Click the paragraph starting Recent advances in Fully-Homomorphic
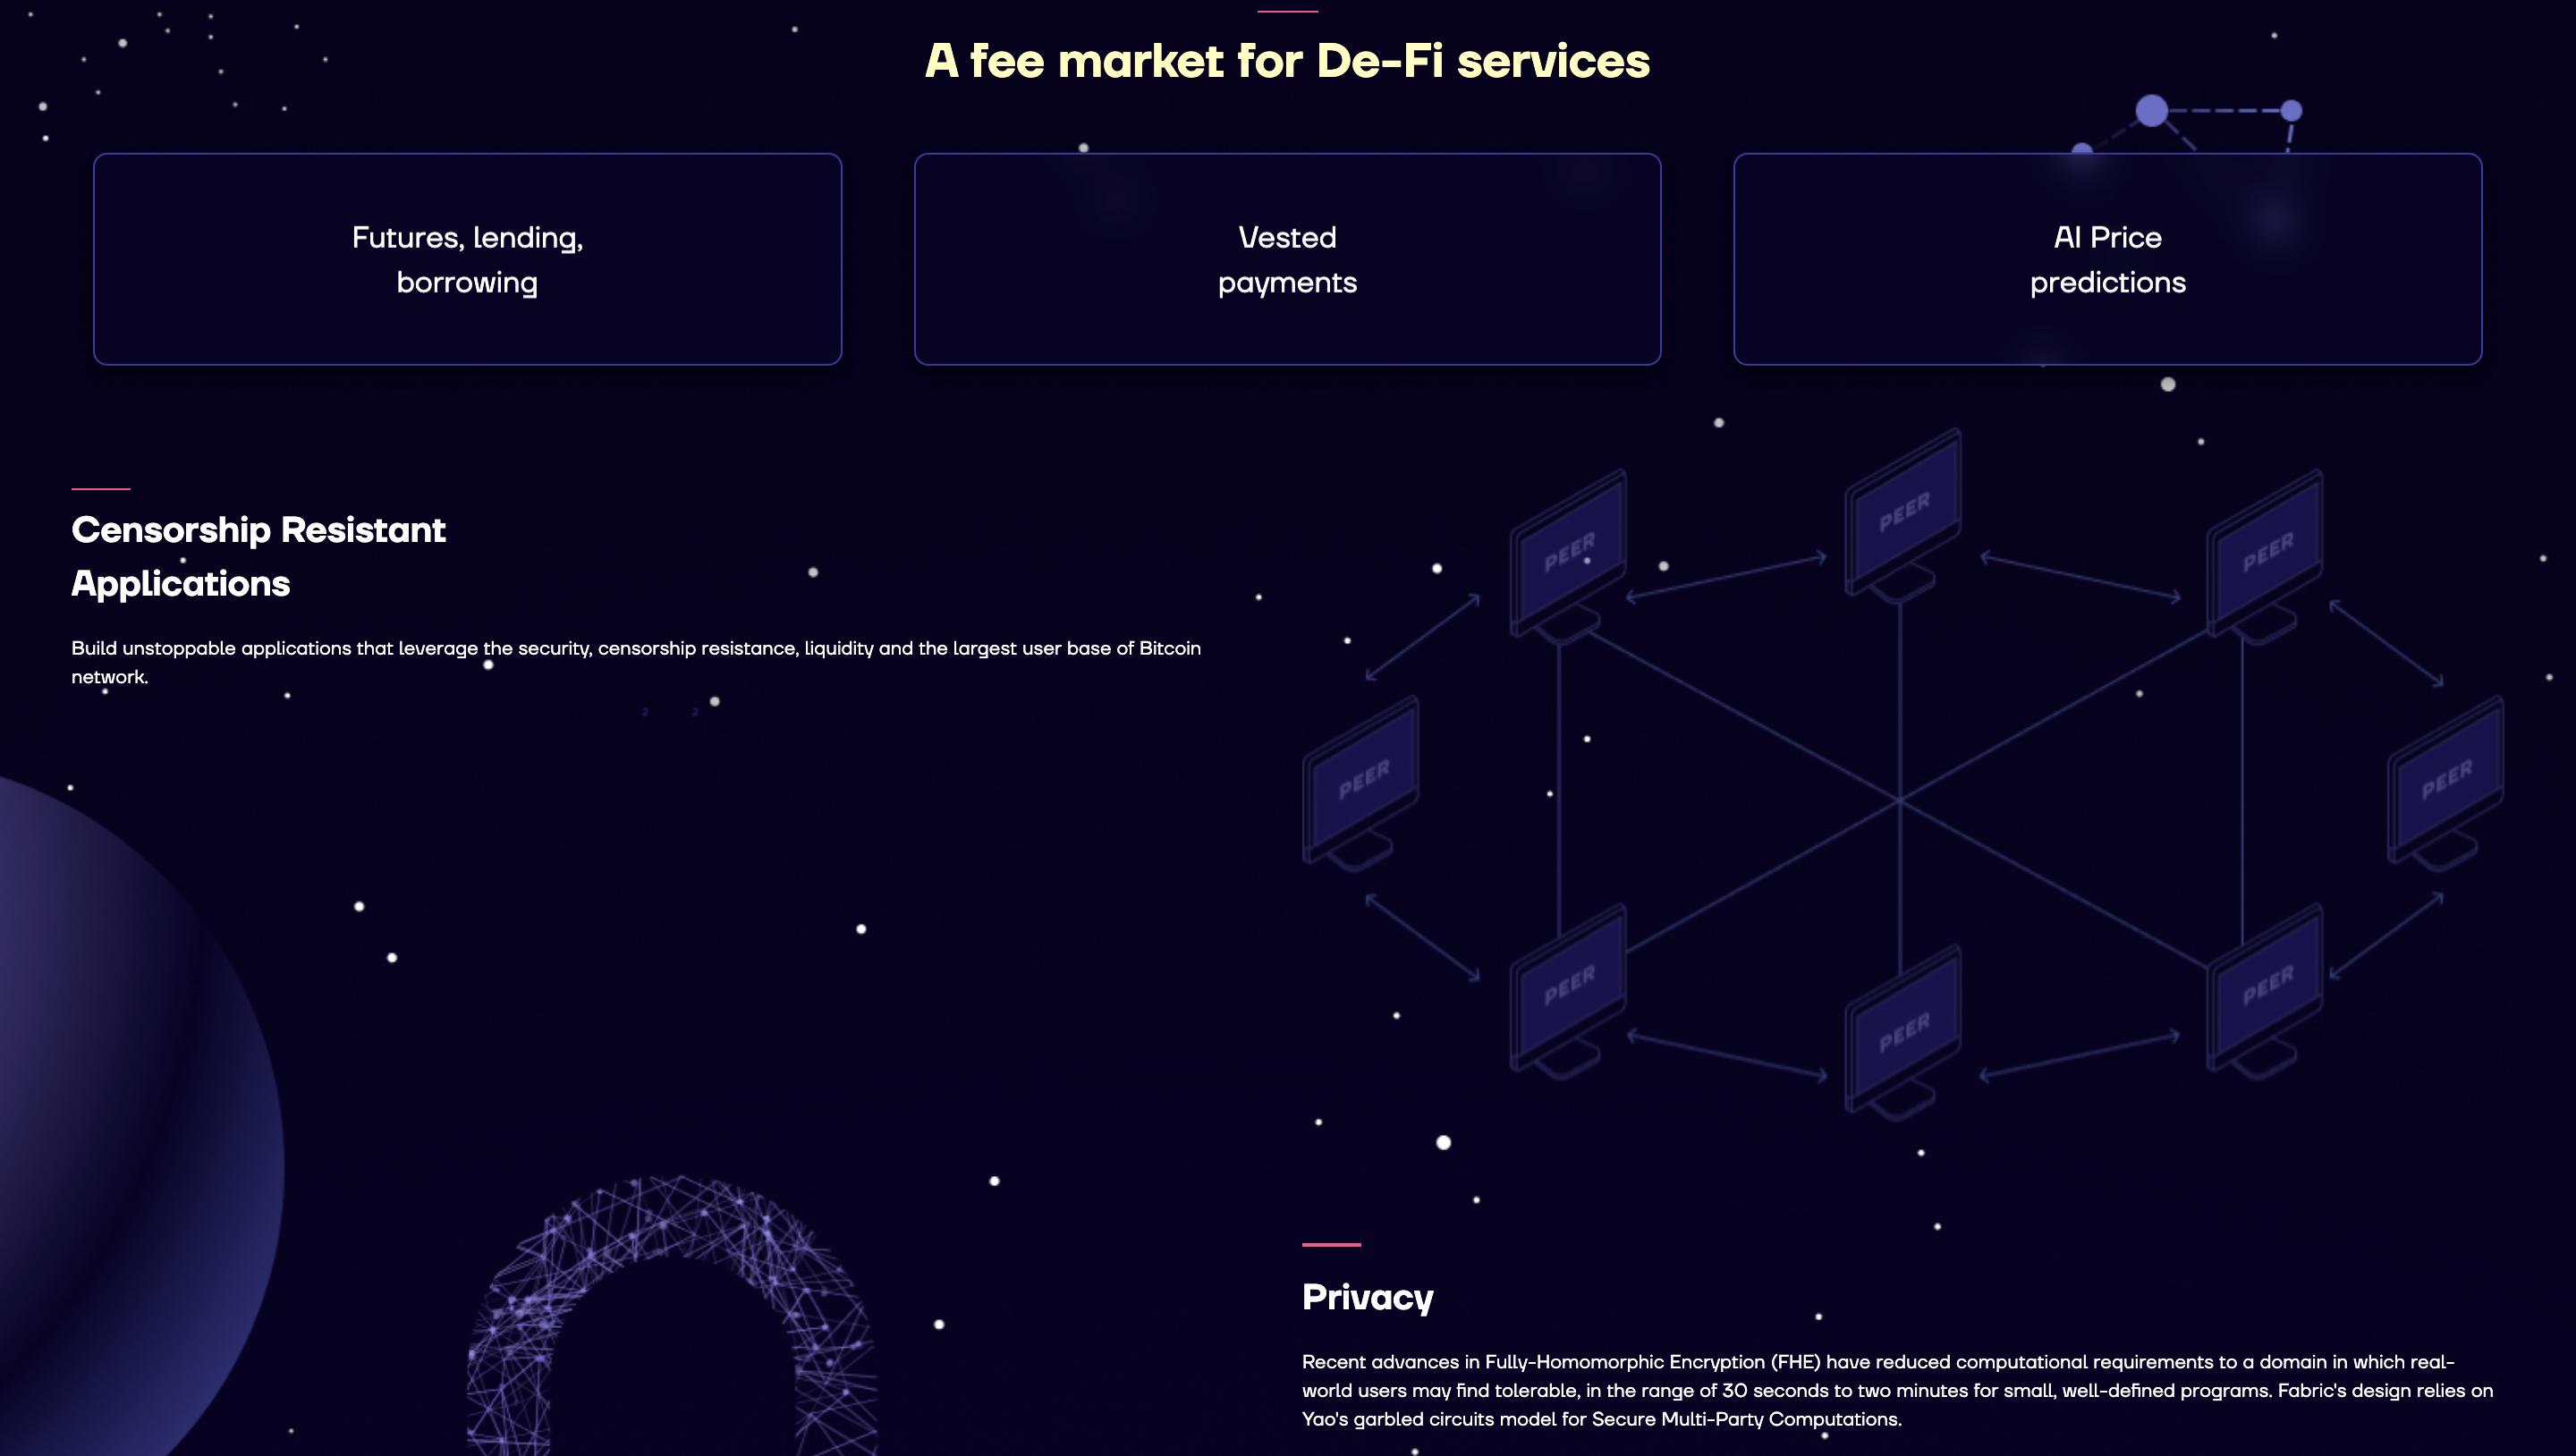Screen dimensions: 2576x1456 1897,1390
